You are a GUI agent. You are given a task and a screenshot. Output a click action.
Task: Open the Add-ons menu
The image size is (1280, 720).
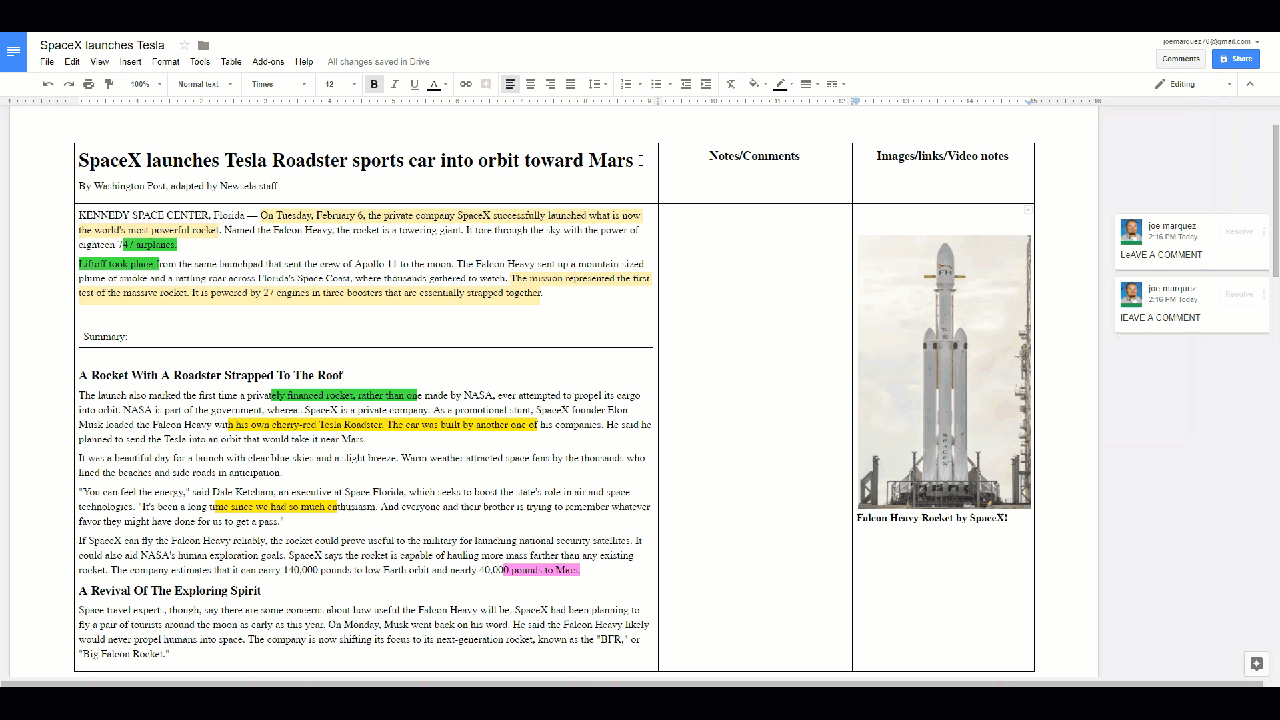[x=268, y=62]
